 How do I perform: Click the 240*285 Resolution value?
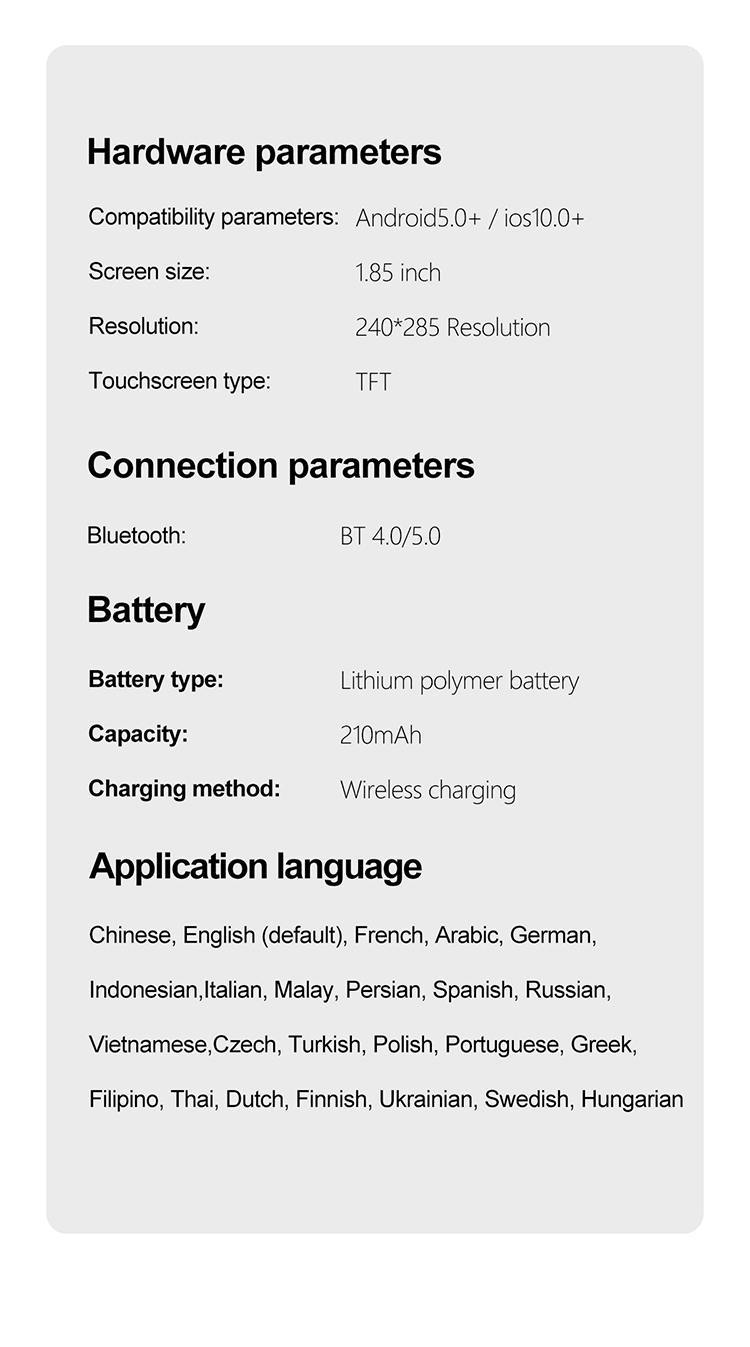tap(452, 328)
